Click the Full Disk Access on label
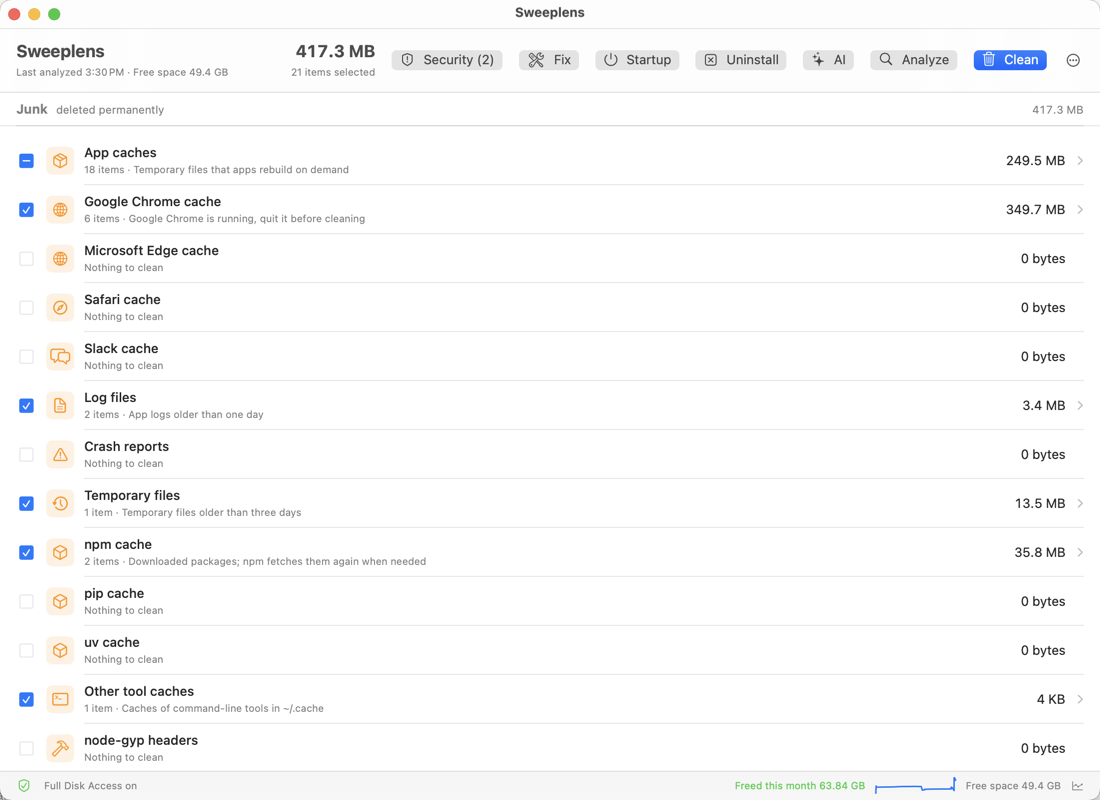The width and height of the screenshot is (1100, 800). 90,786
